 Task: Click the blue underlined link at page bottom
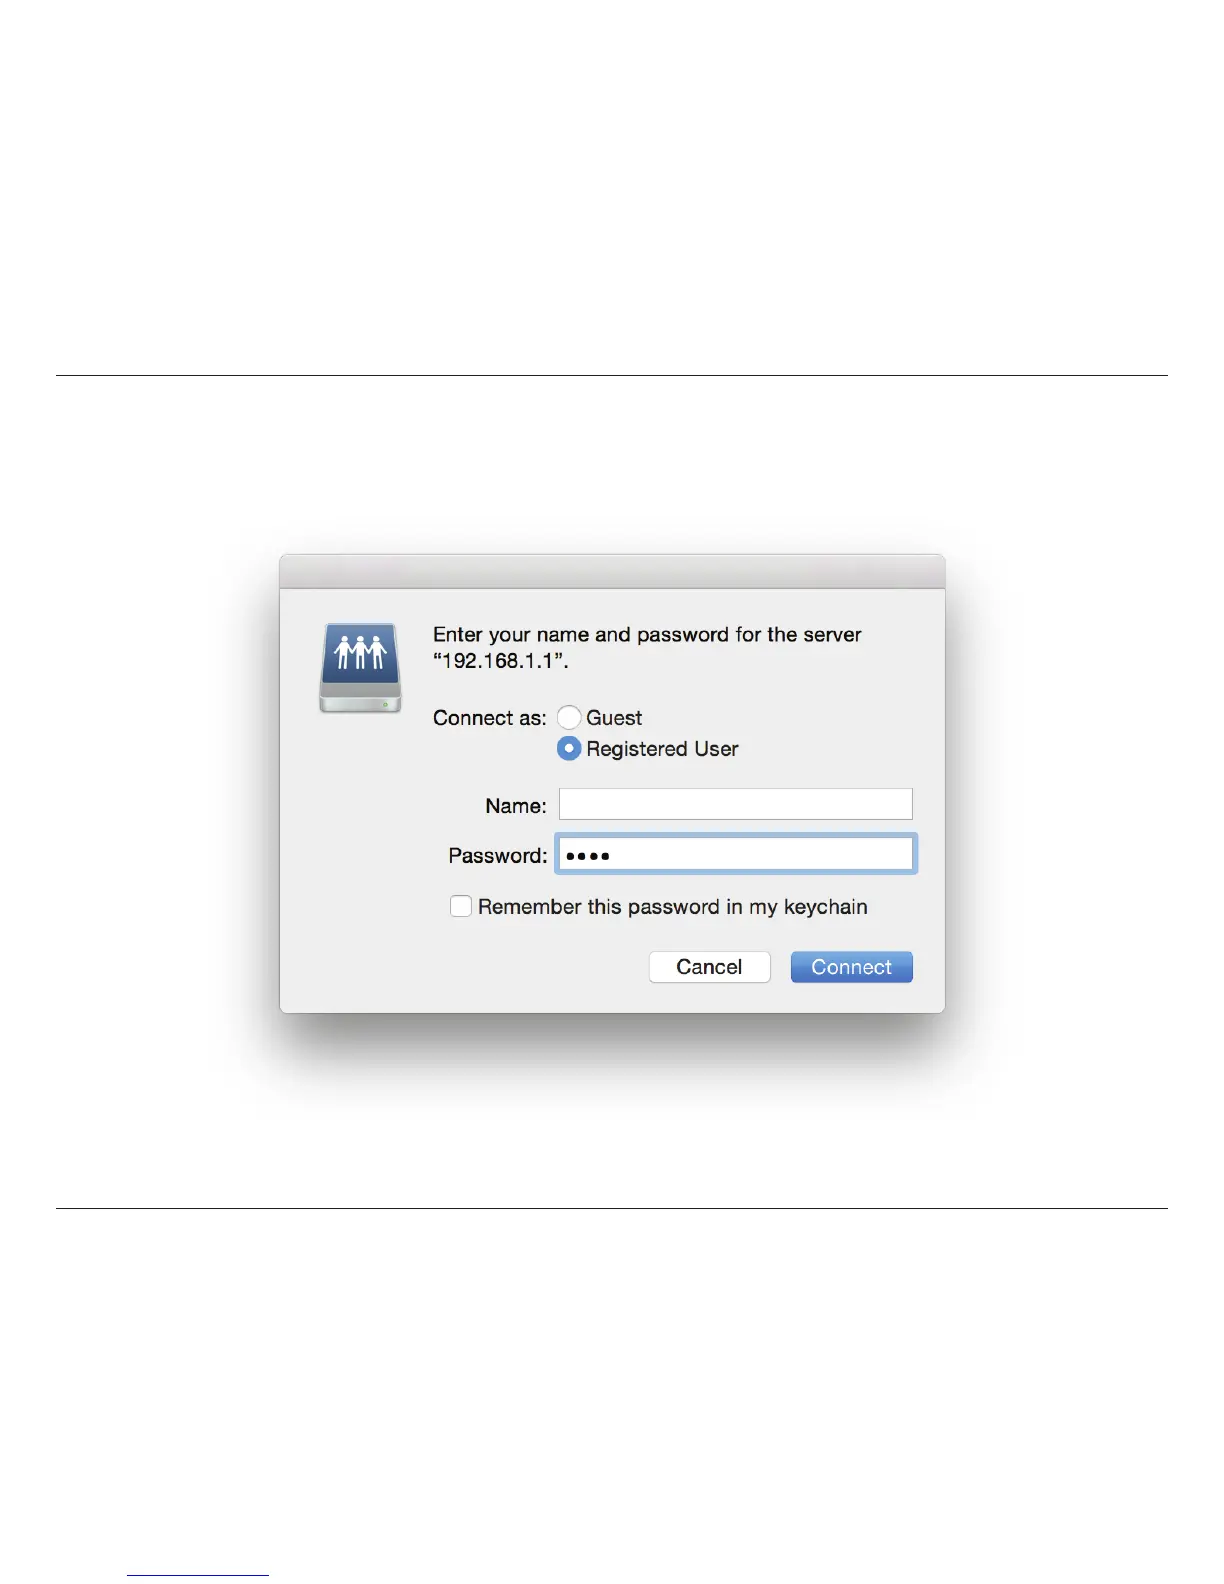click(198, 1575)
